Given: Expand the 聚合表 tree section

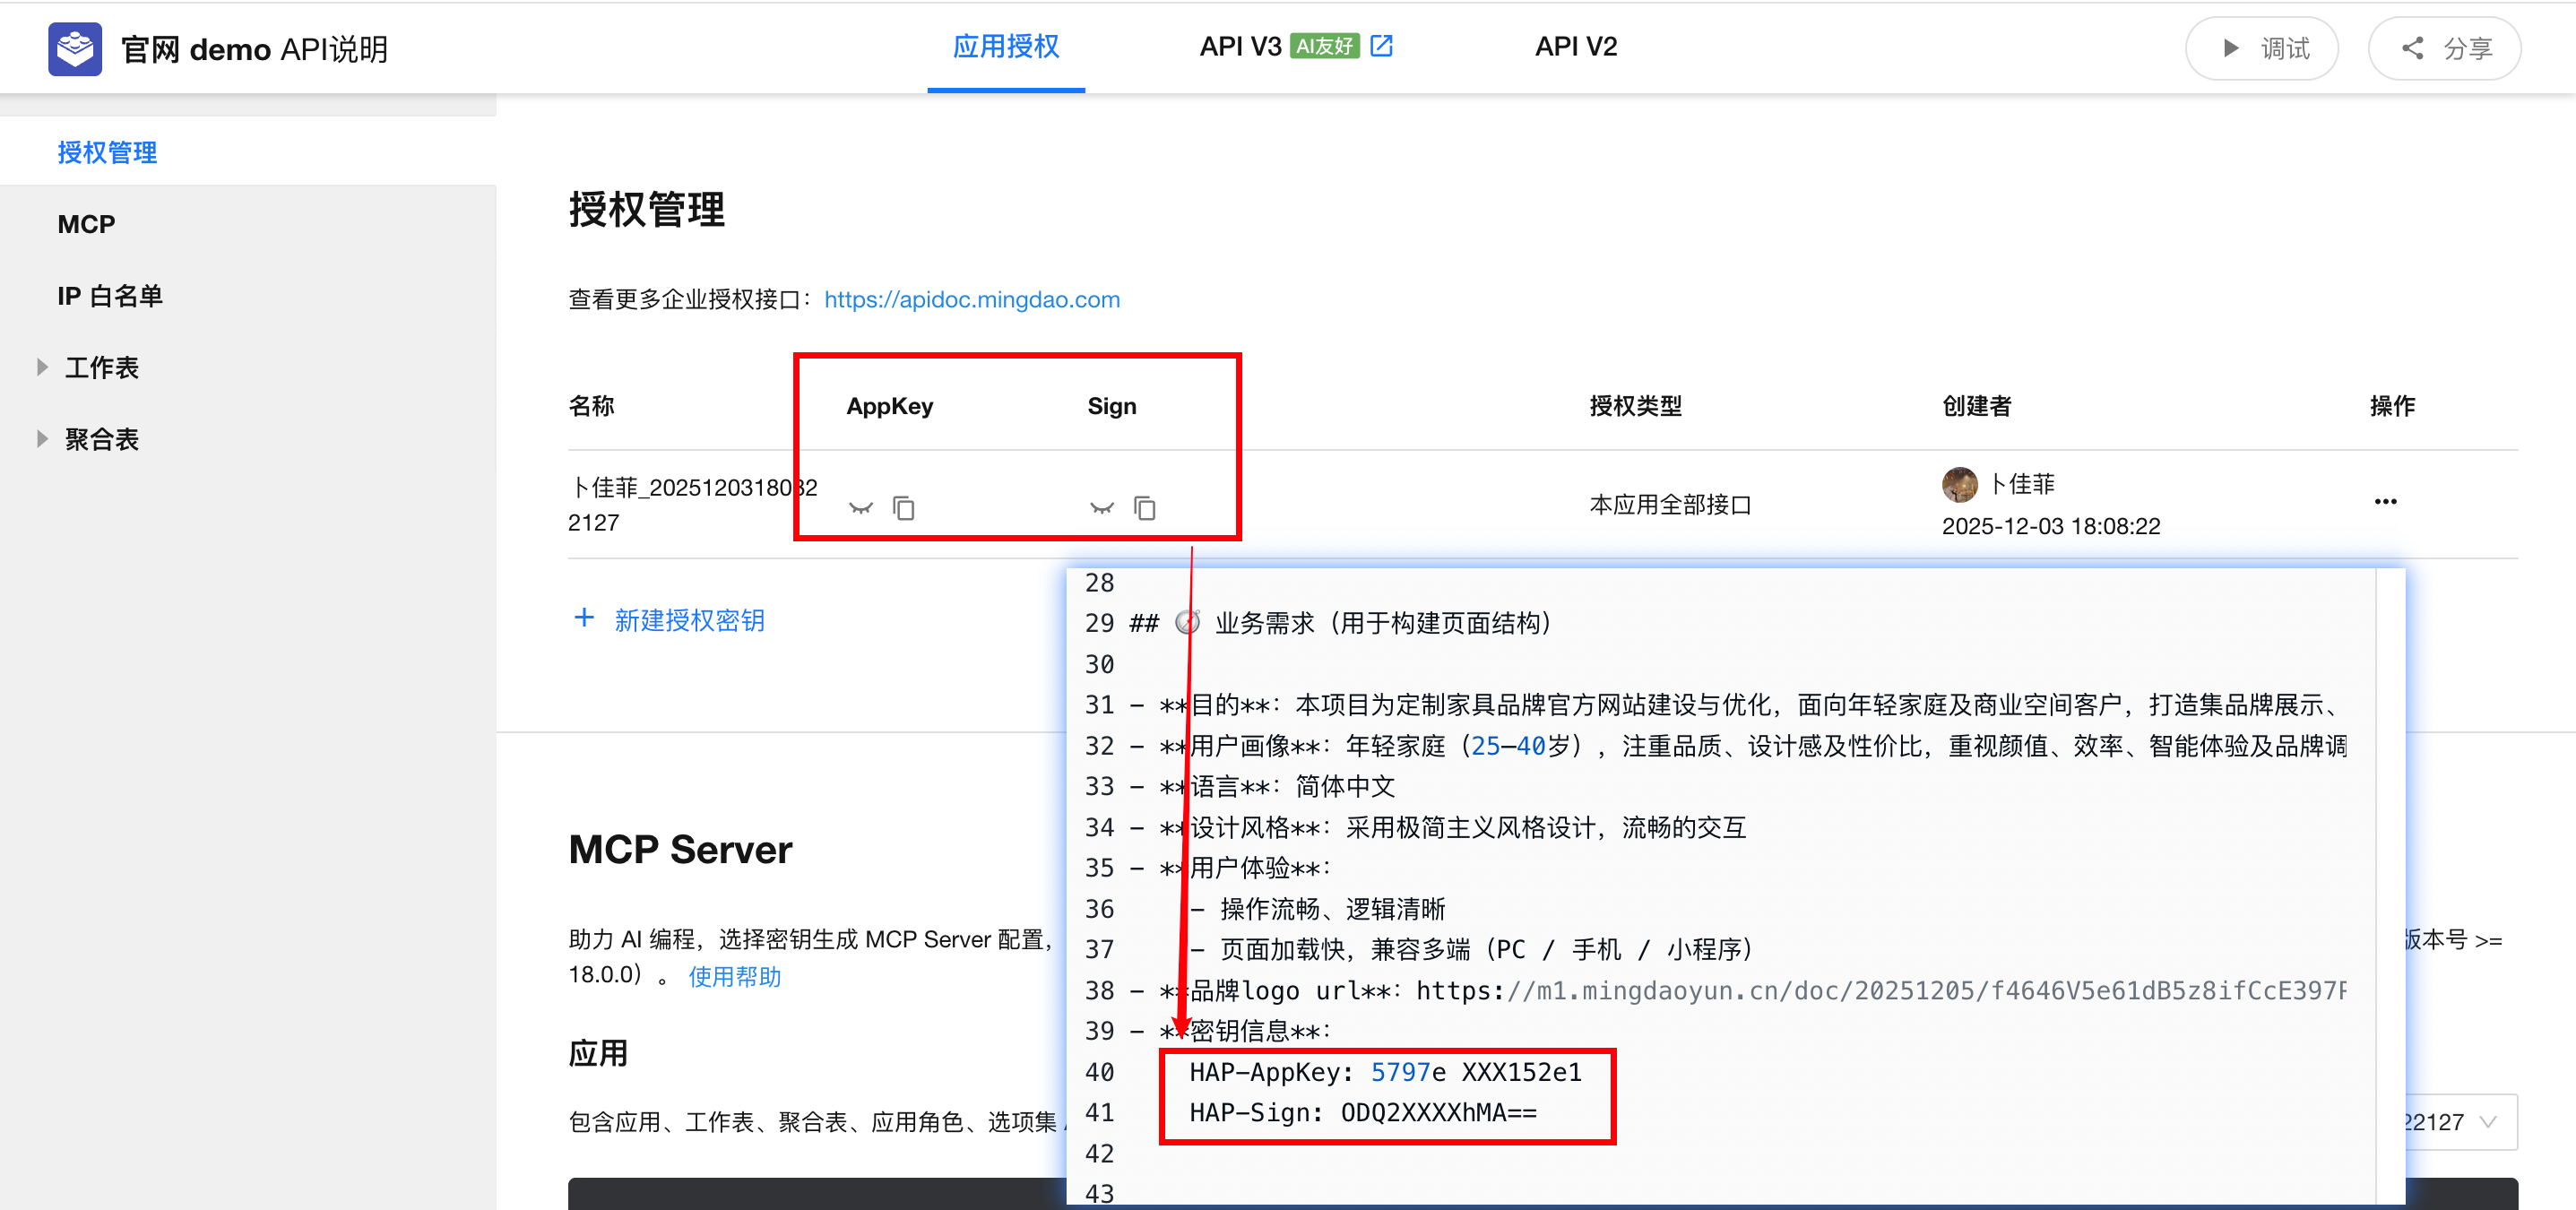Looking at the screenshot, I should pyautogui.click(x=42, y=439).
